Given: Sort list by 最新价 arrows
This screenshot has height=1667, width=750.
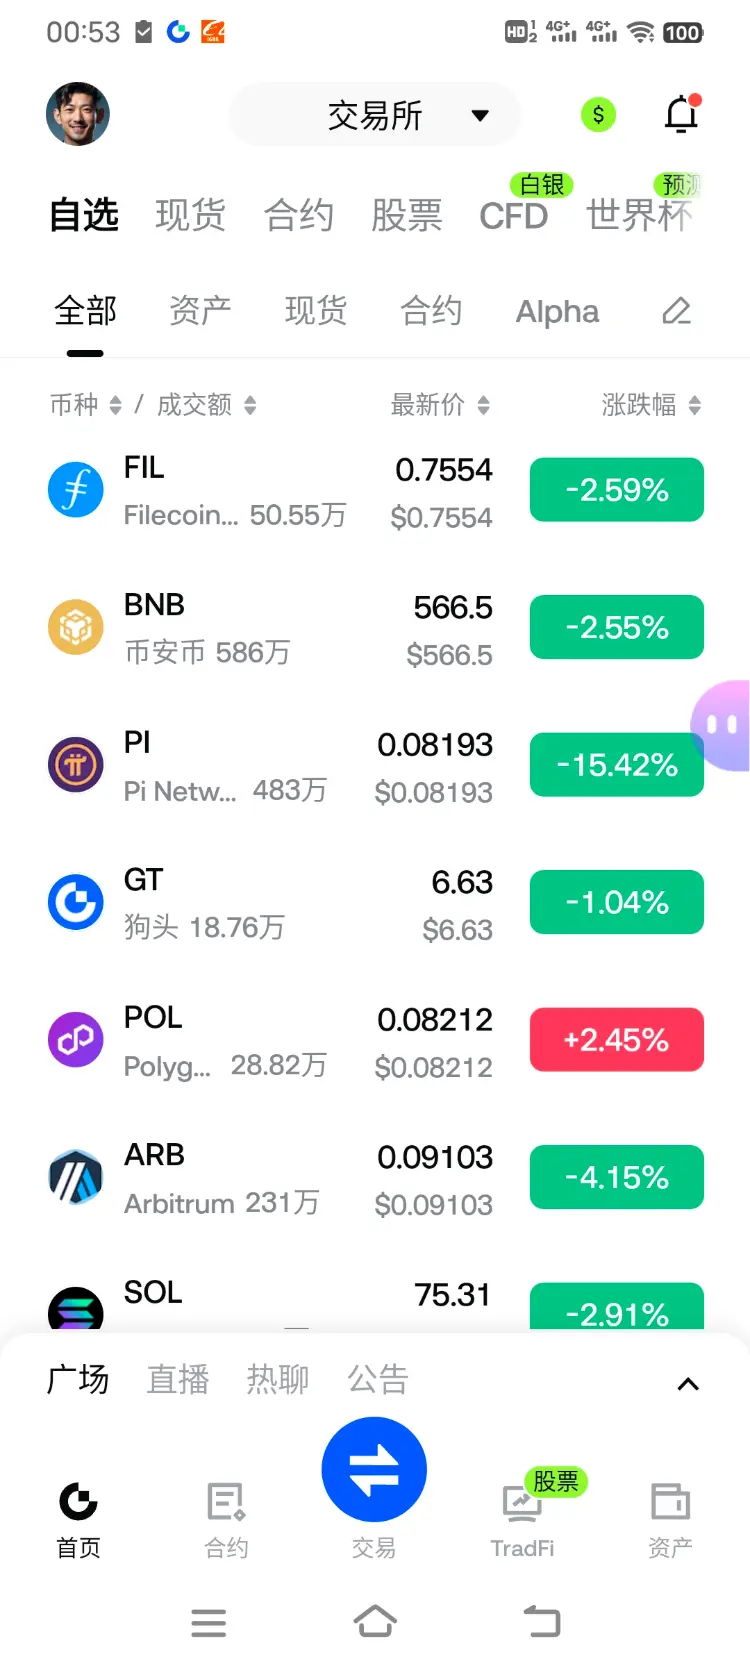Looking at the screenshot, I should 484,405.
